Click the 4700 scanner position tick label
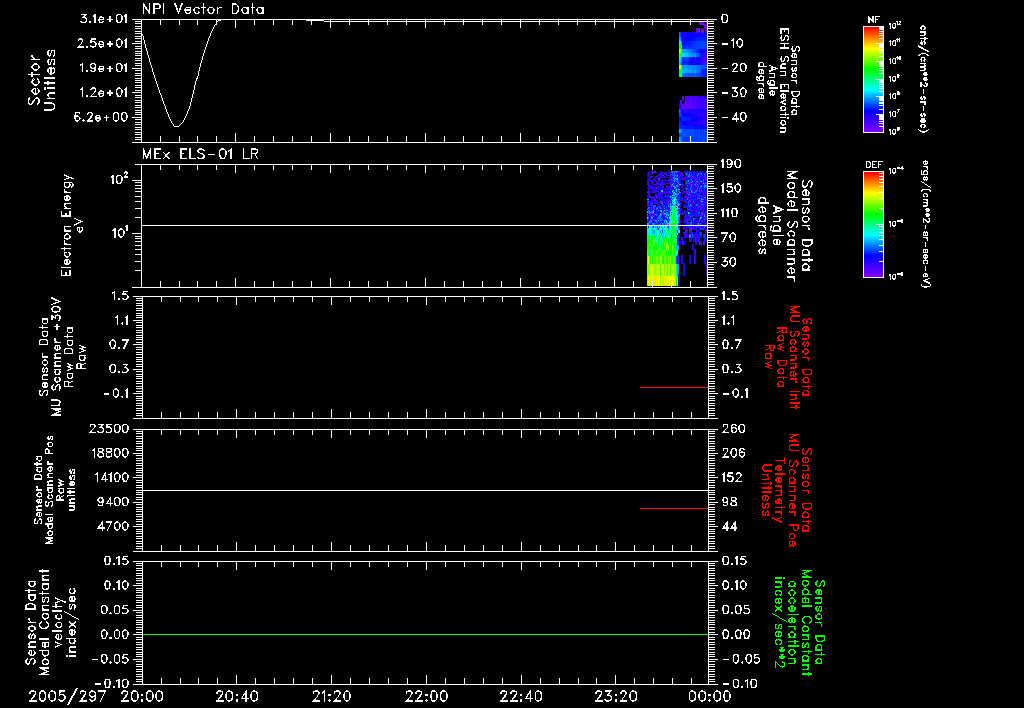The image size is (1024, 708). click(112, 527)
